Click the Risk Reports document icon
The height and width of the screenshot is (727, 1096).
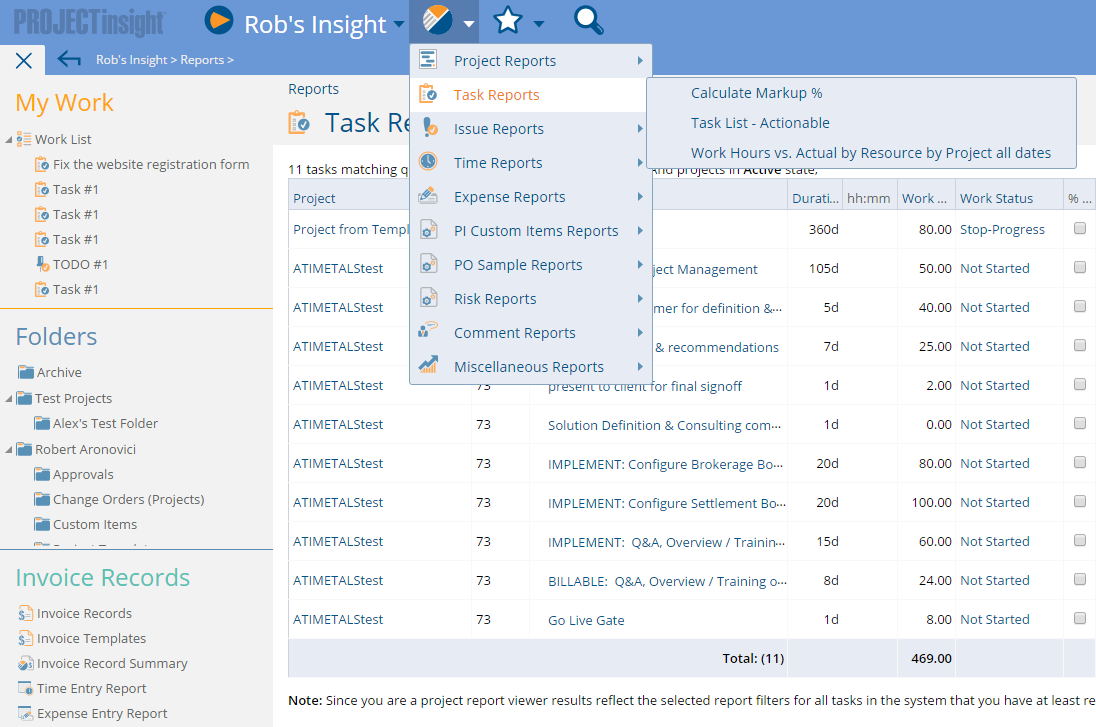point(428,298)
